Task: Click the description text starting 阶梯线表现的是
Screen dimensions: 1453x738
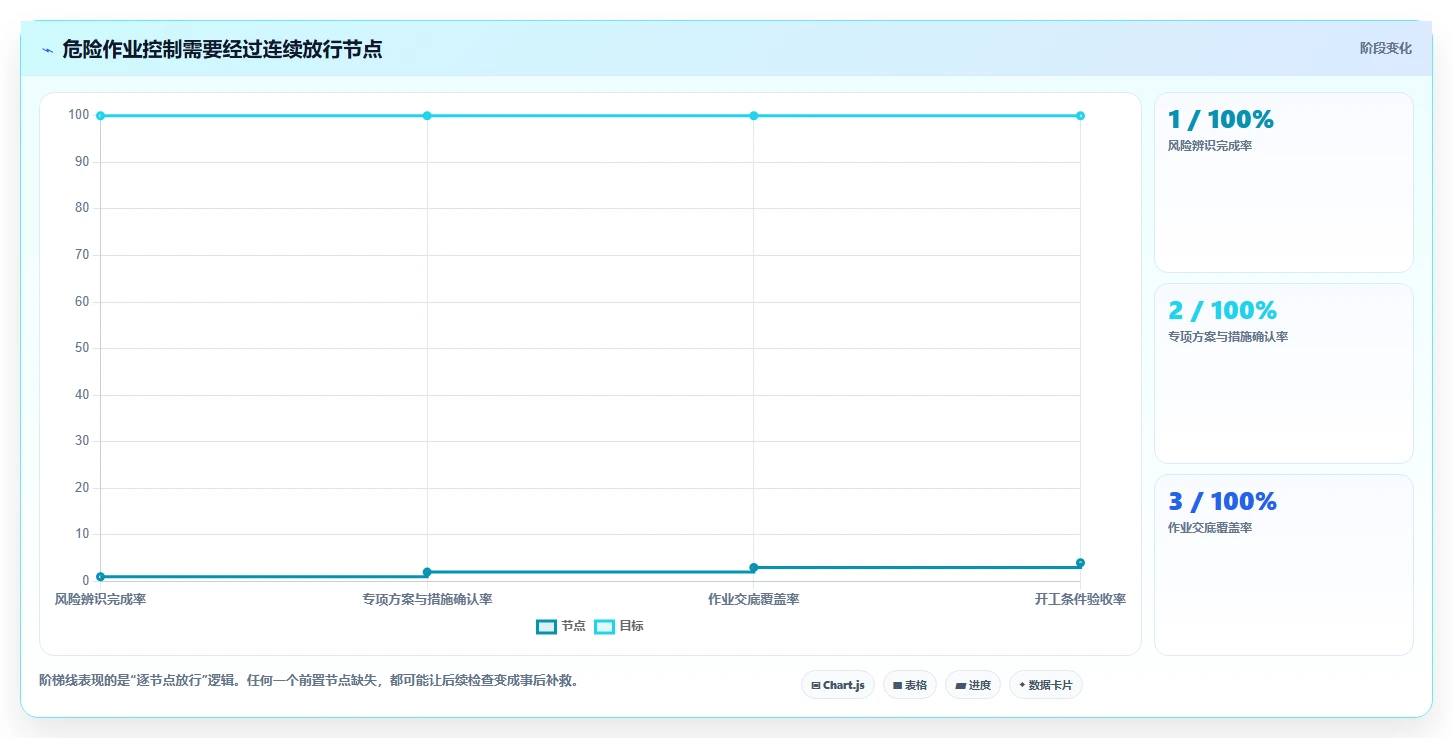Action: click(x=309, y=681)
